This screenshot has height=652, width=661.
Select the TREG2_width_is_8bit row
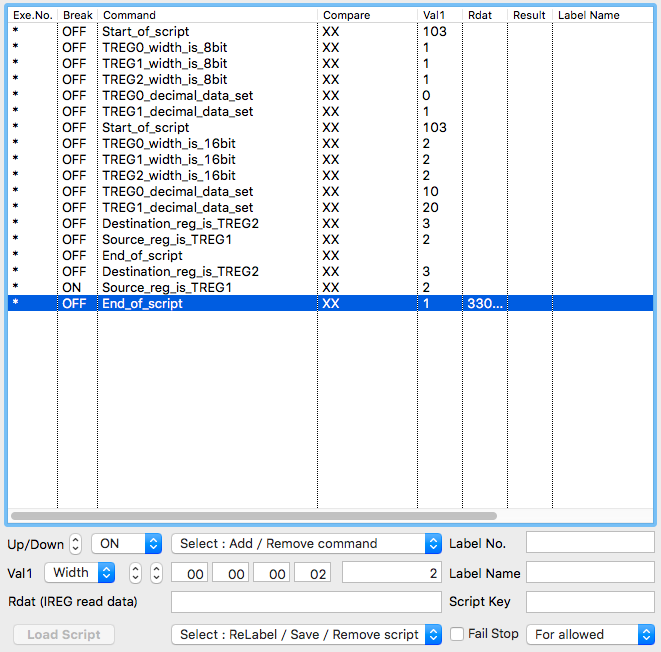point(330,80)
